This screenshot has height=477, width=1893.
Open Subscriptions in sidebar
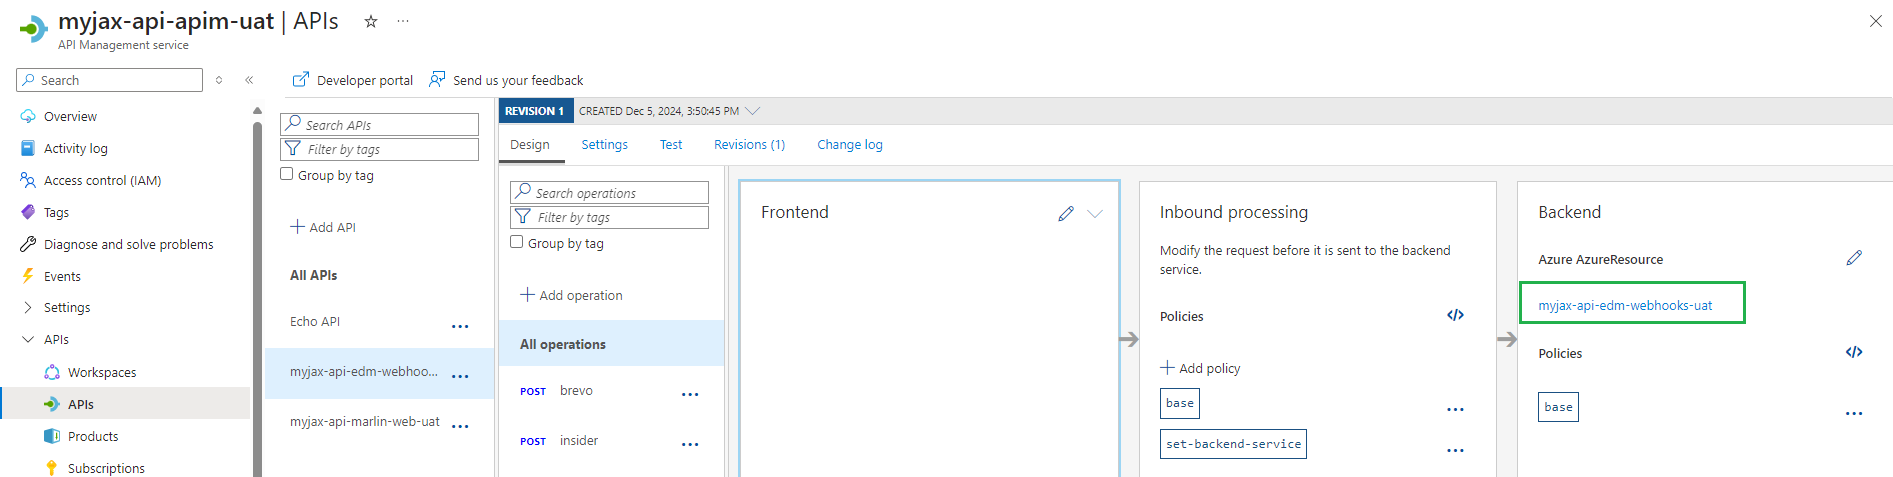(106, 468)
